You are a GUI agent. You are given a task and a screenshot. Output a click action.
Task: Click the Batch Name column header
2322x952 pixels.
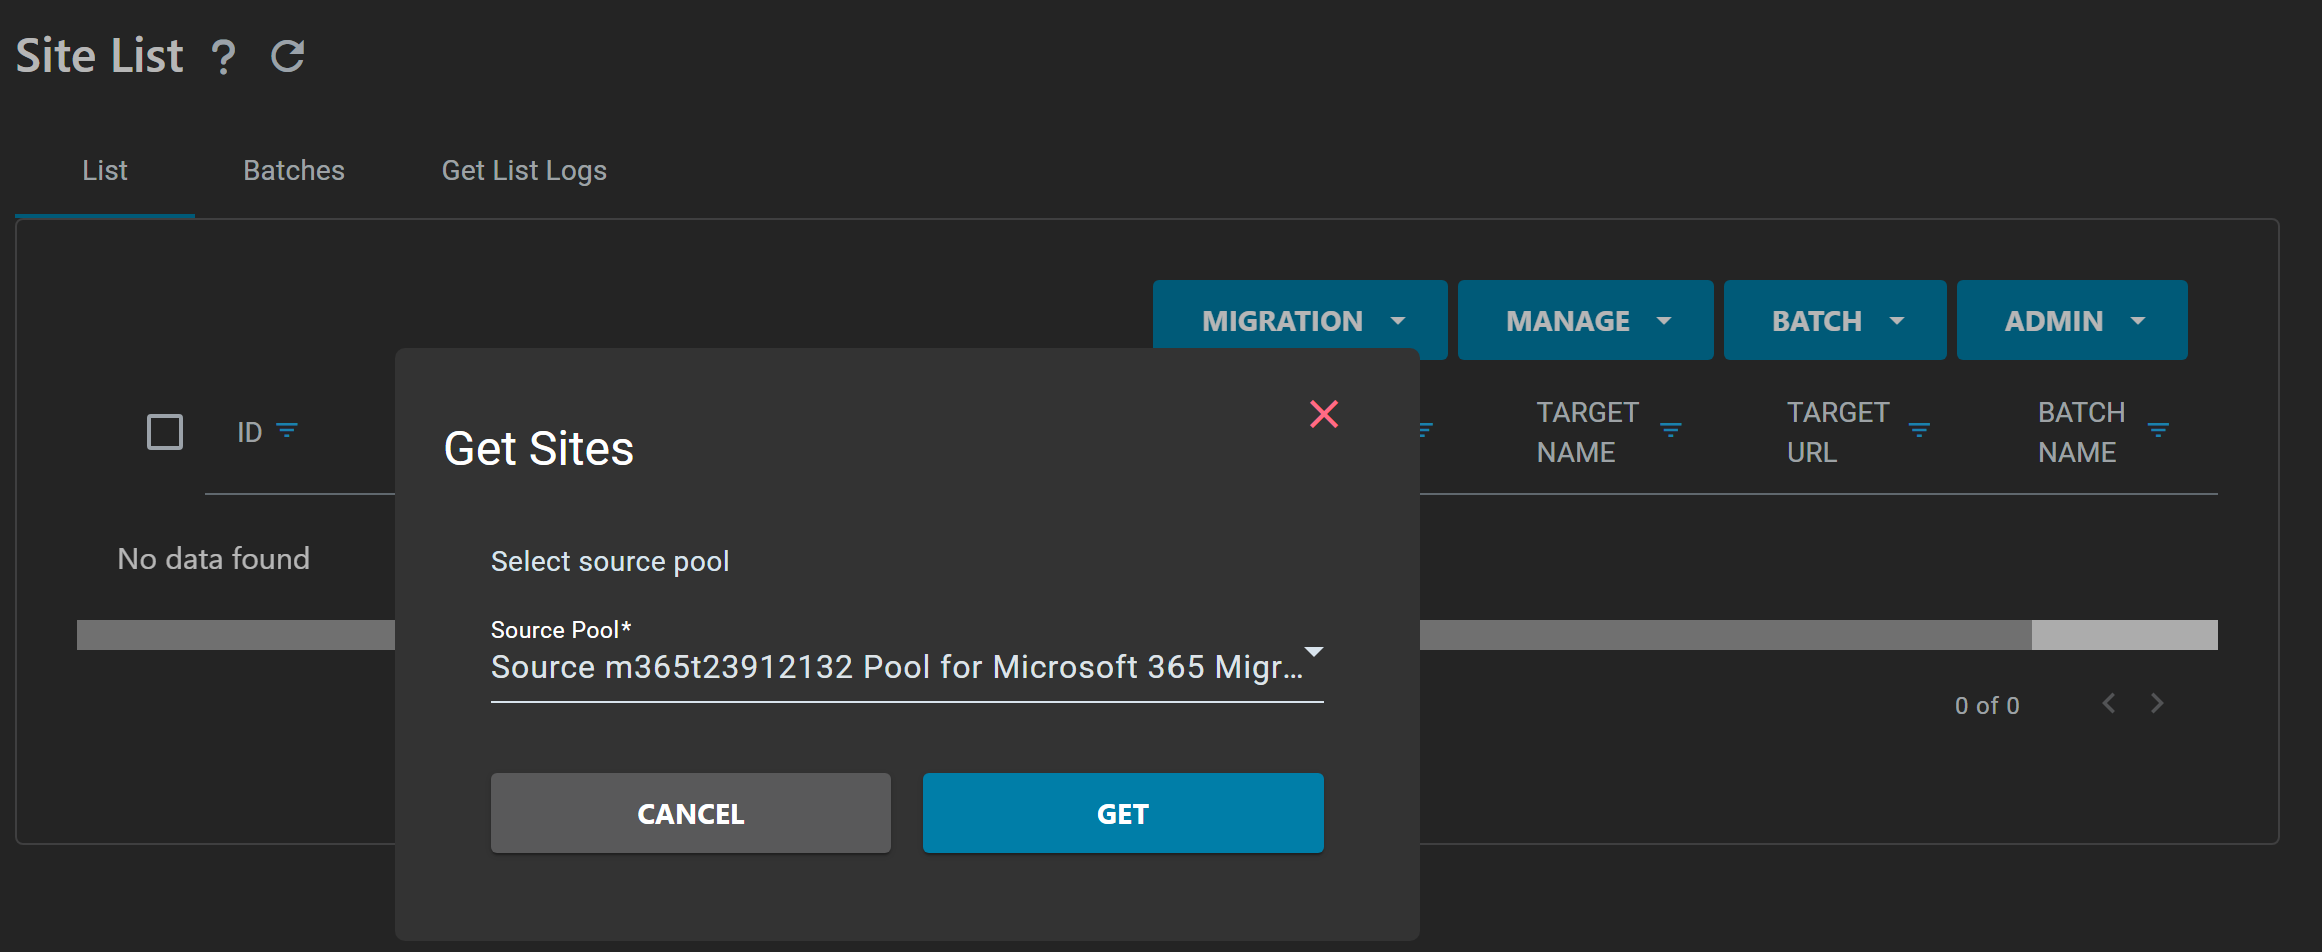click(2081, 432)
